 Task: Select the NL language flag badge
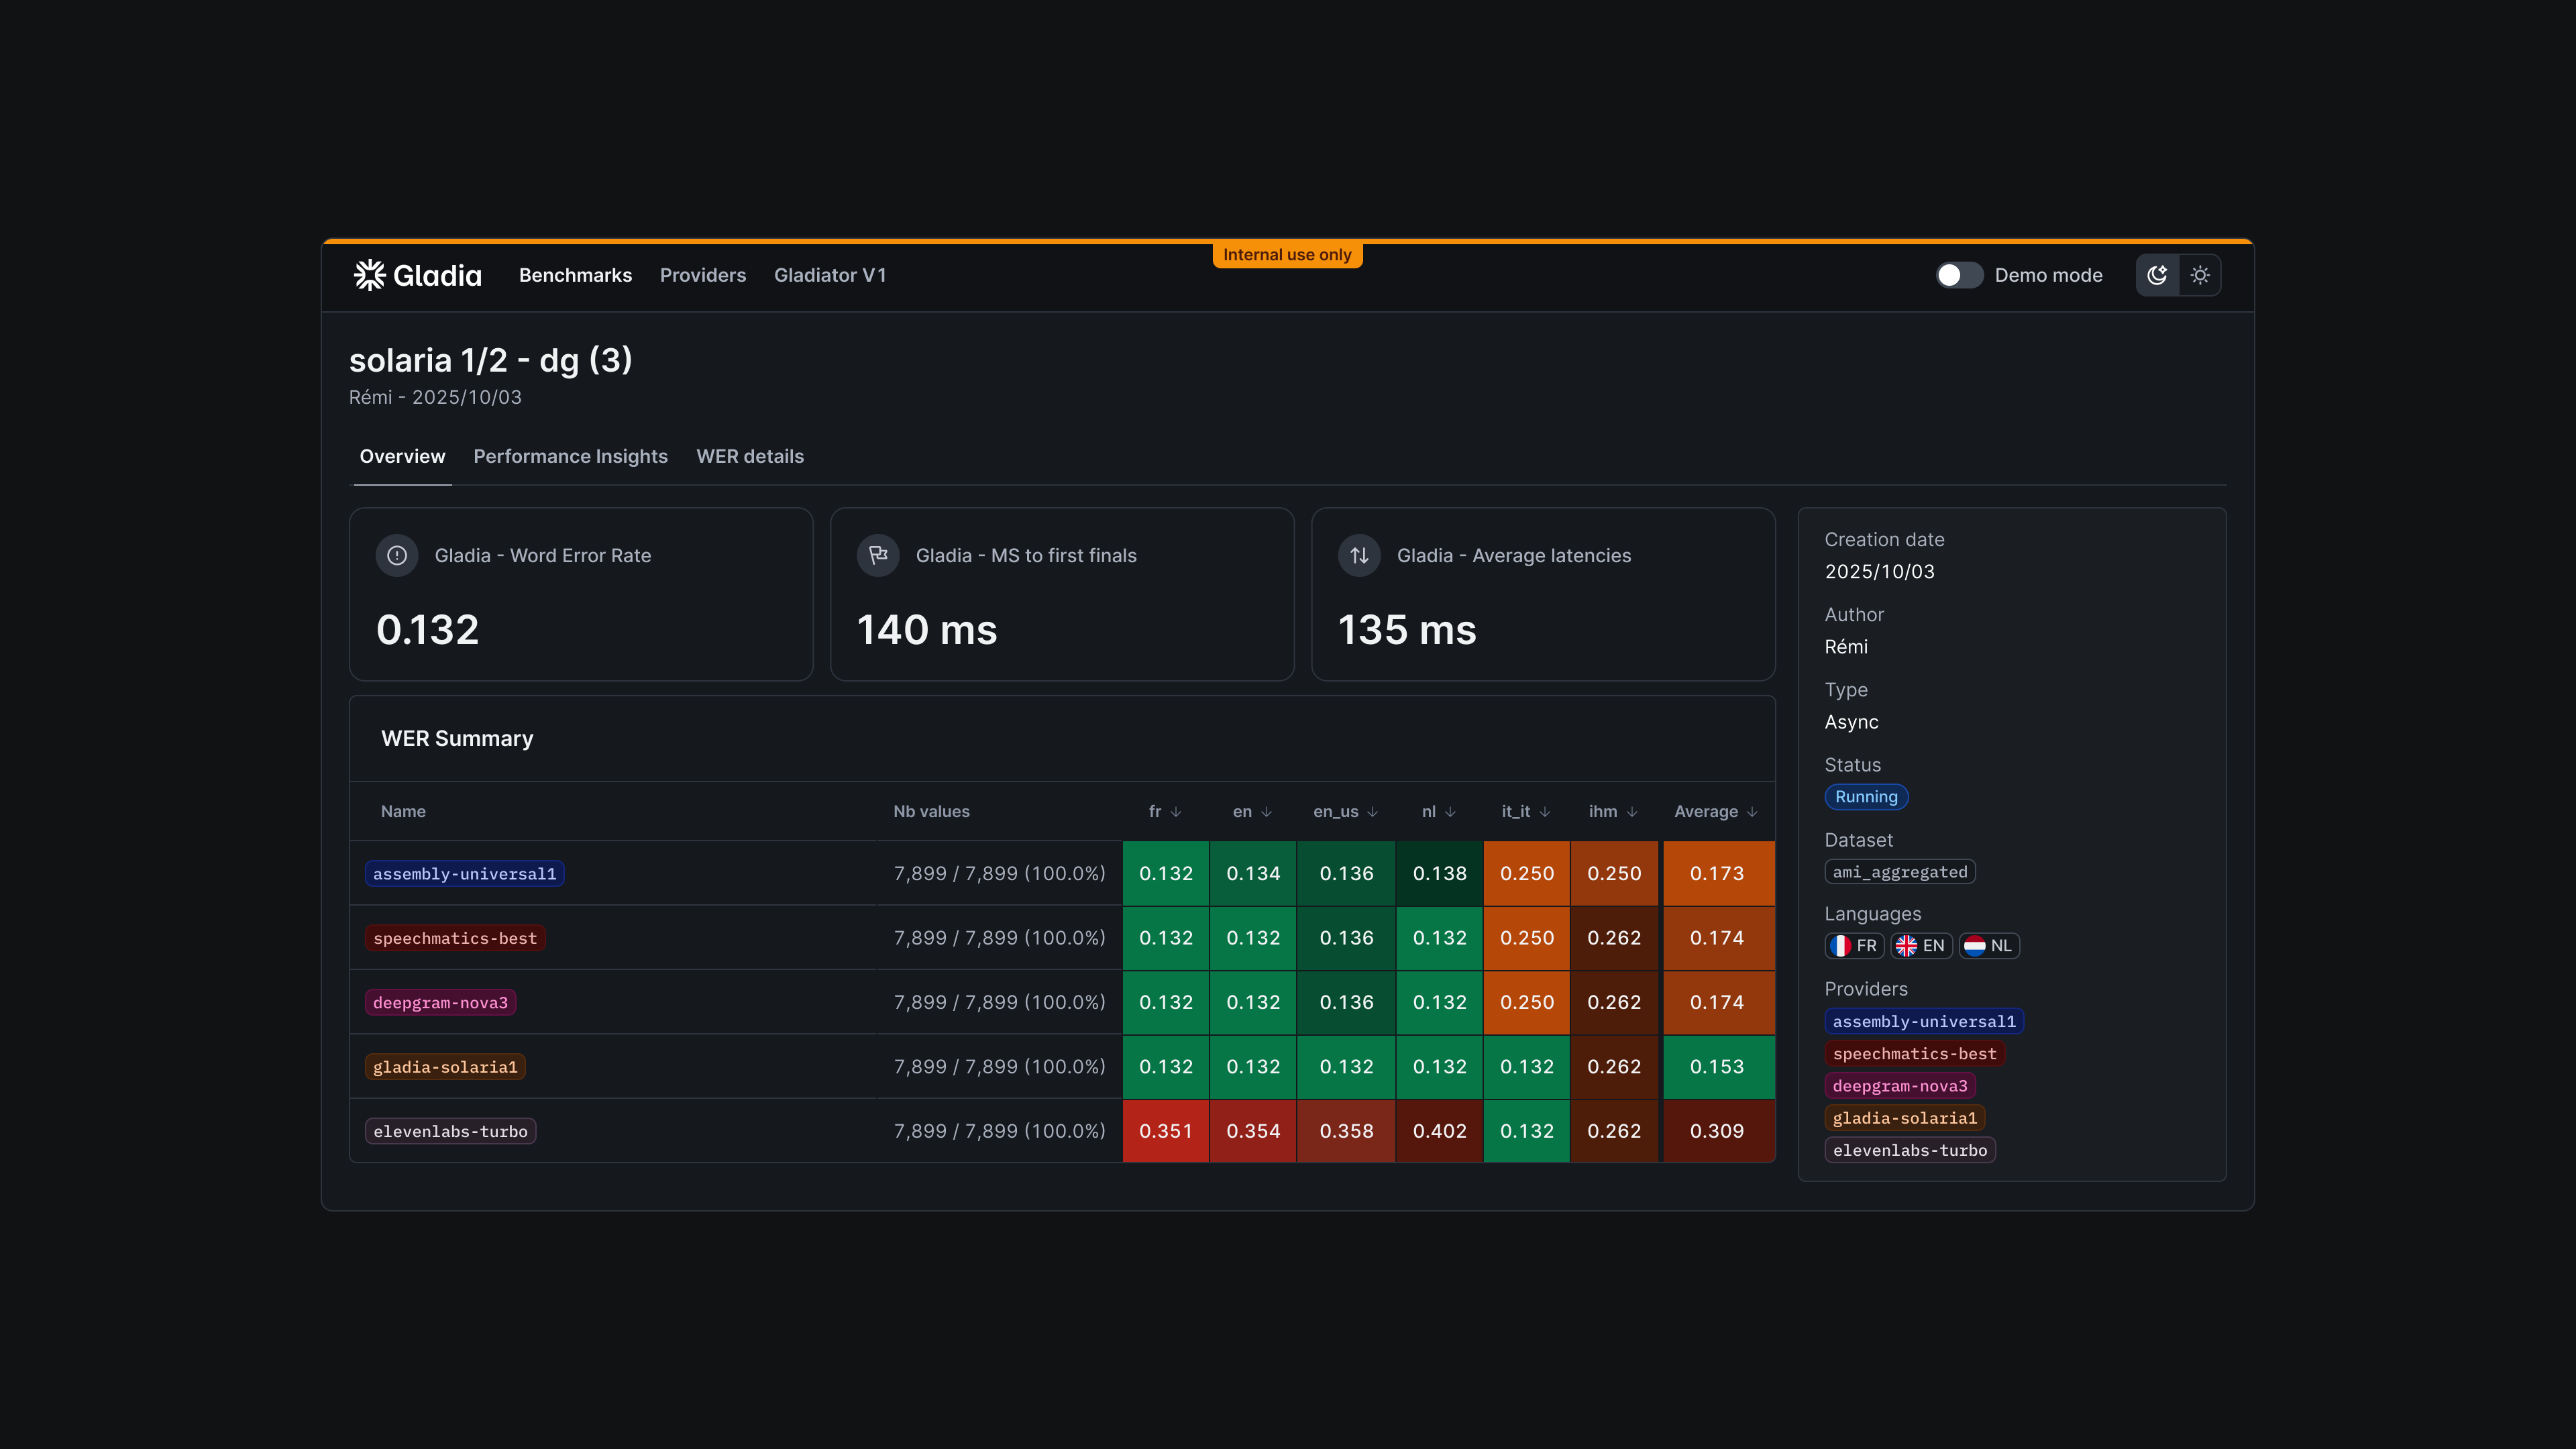click(1988, 945)
